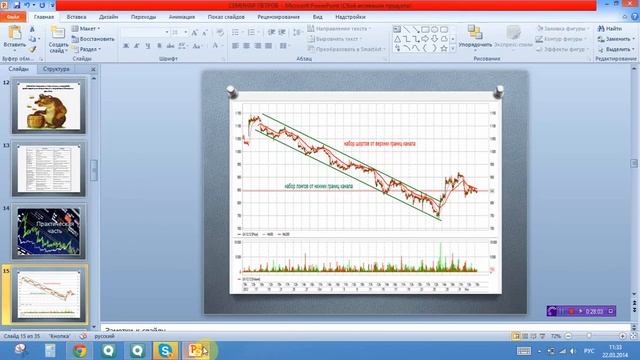Image resolution: width=640 pixels, height=360 pixels.
Task: Toggle underline formatting
Action: [x=148, y=46]
